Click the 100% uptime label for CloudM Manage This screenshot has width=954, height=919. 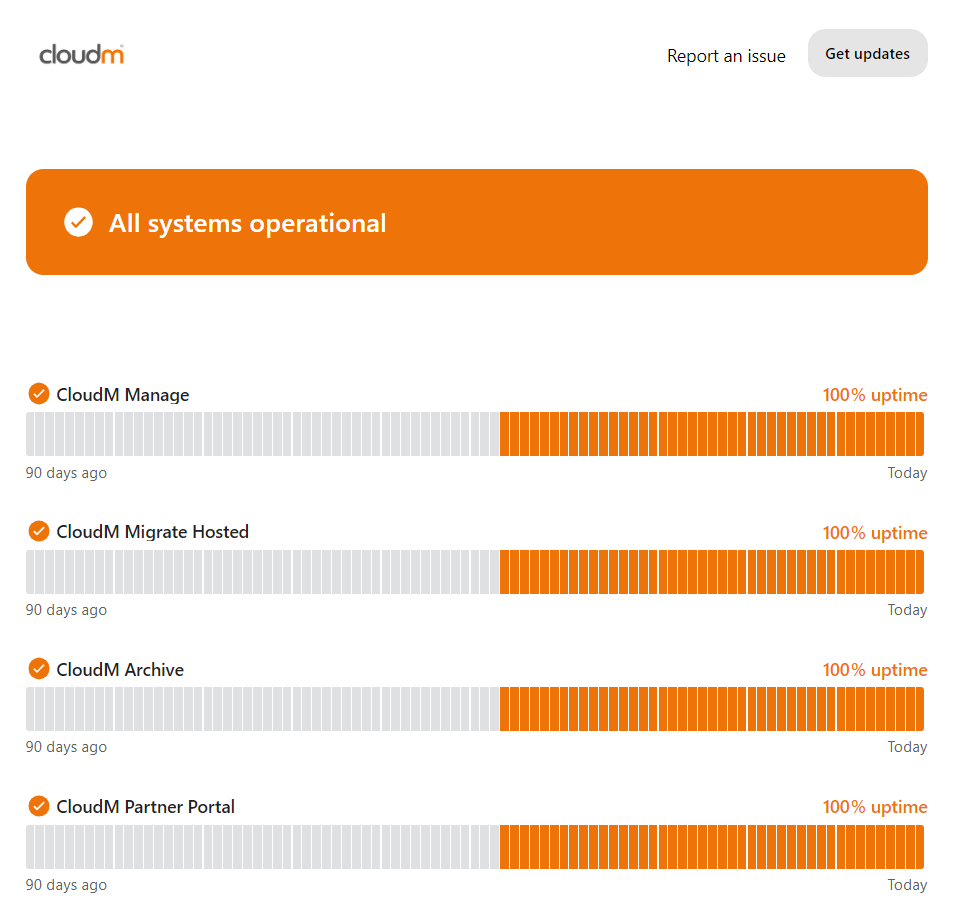coord(875,395)
